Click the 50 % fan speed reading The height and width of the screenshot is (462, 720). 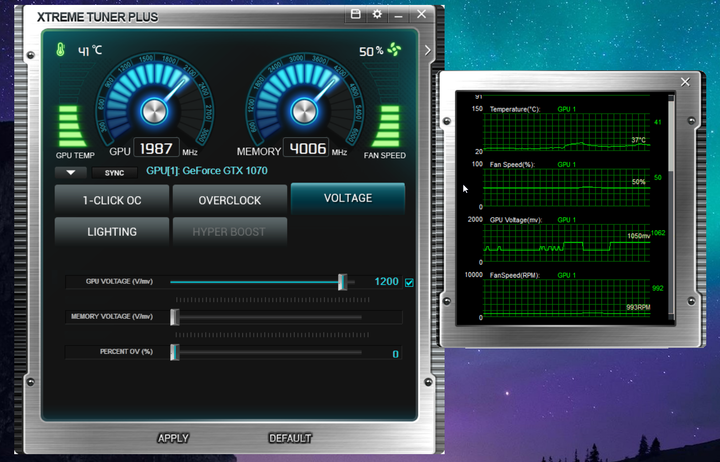coord(371,51)
